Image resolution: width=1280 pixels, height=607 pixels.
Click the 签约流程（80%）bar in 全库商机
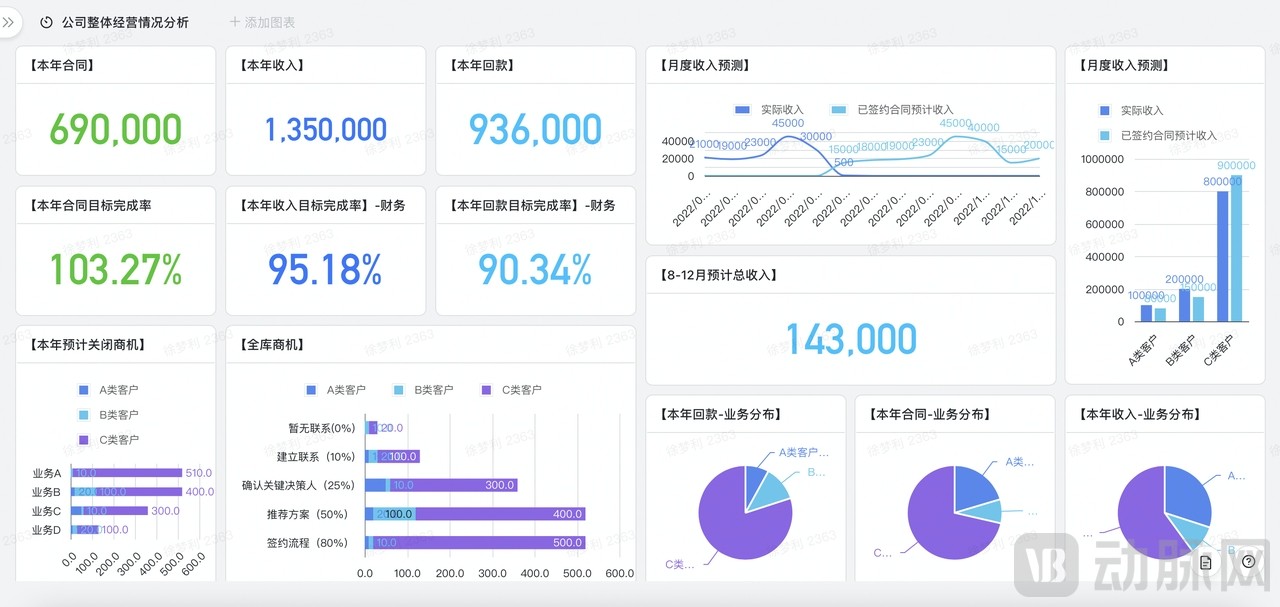480,543
